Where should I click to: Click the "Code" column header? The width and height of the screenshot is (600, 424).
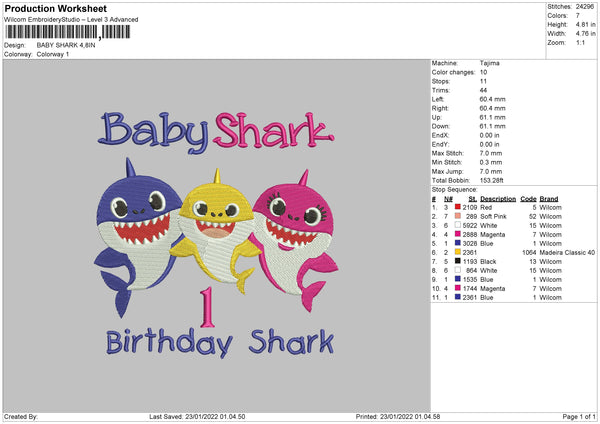[x=528, y=199]
